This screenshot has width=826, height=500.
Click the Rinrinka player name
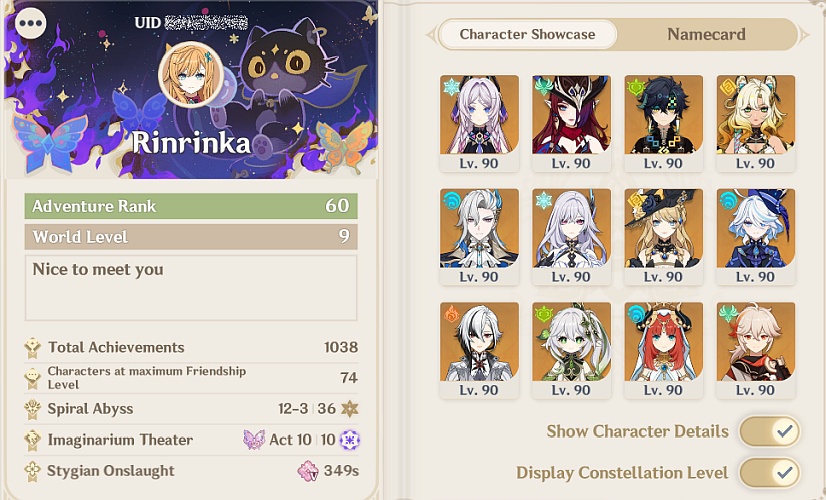point(191,143)
